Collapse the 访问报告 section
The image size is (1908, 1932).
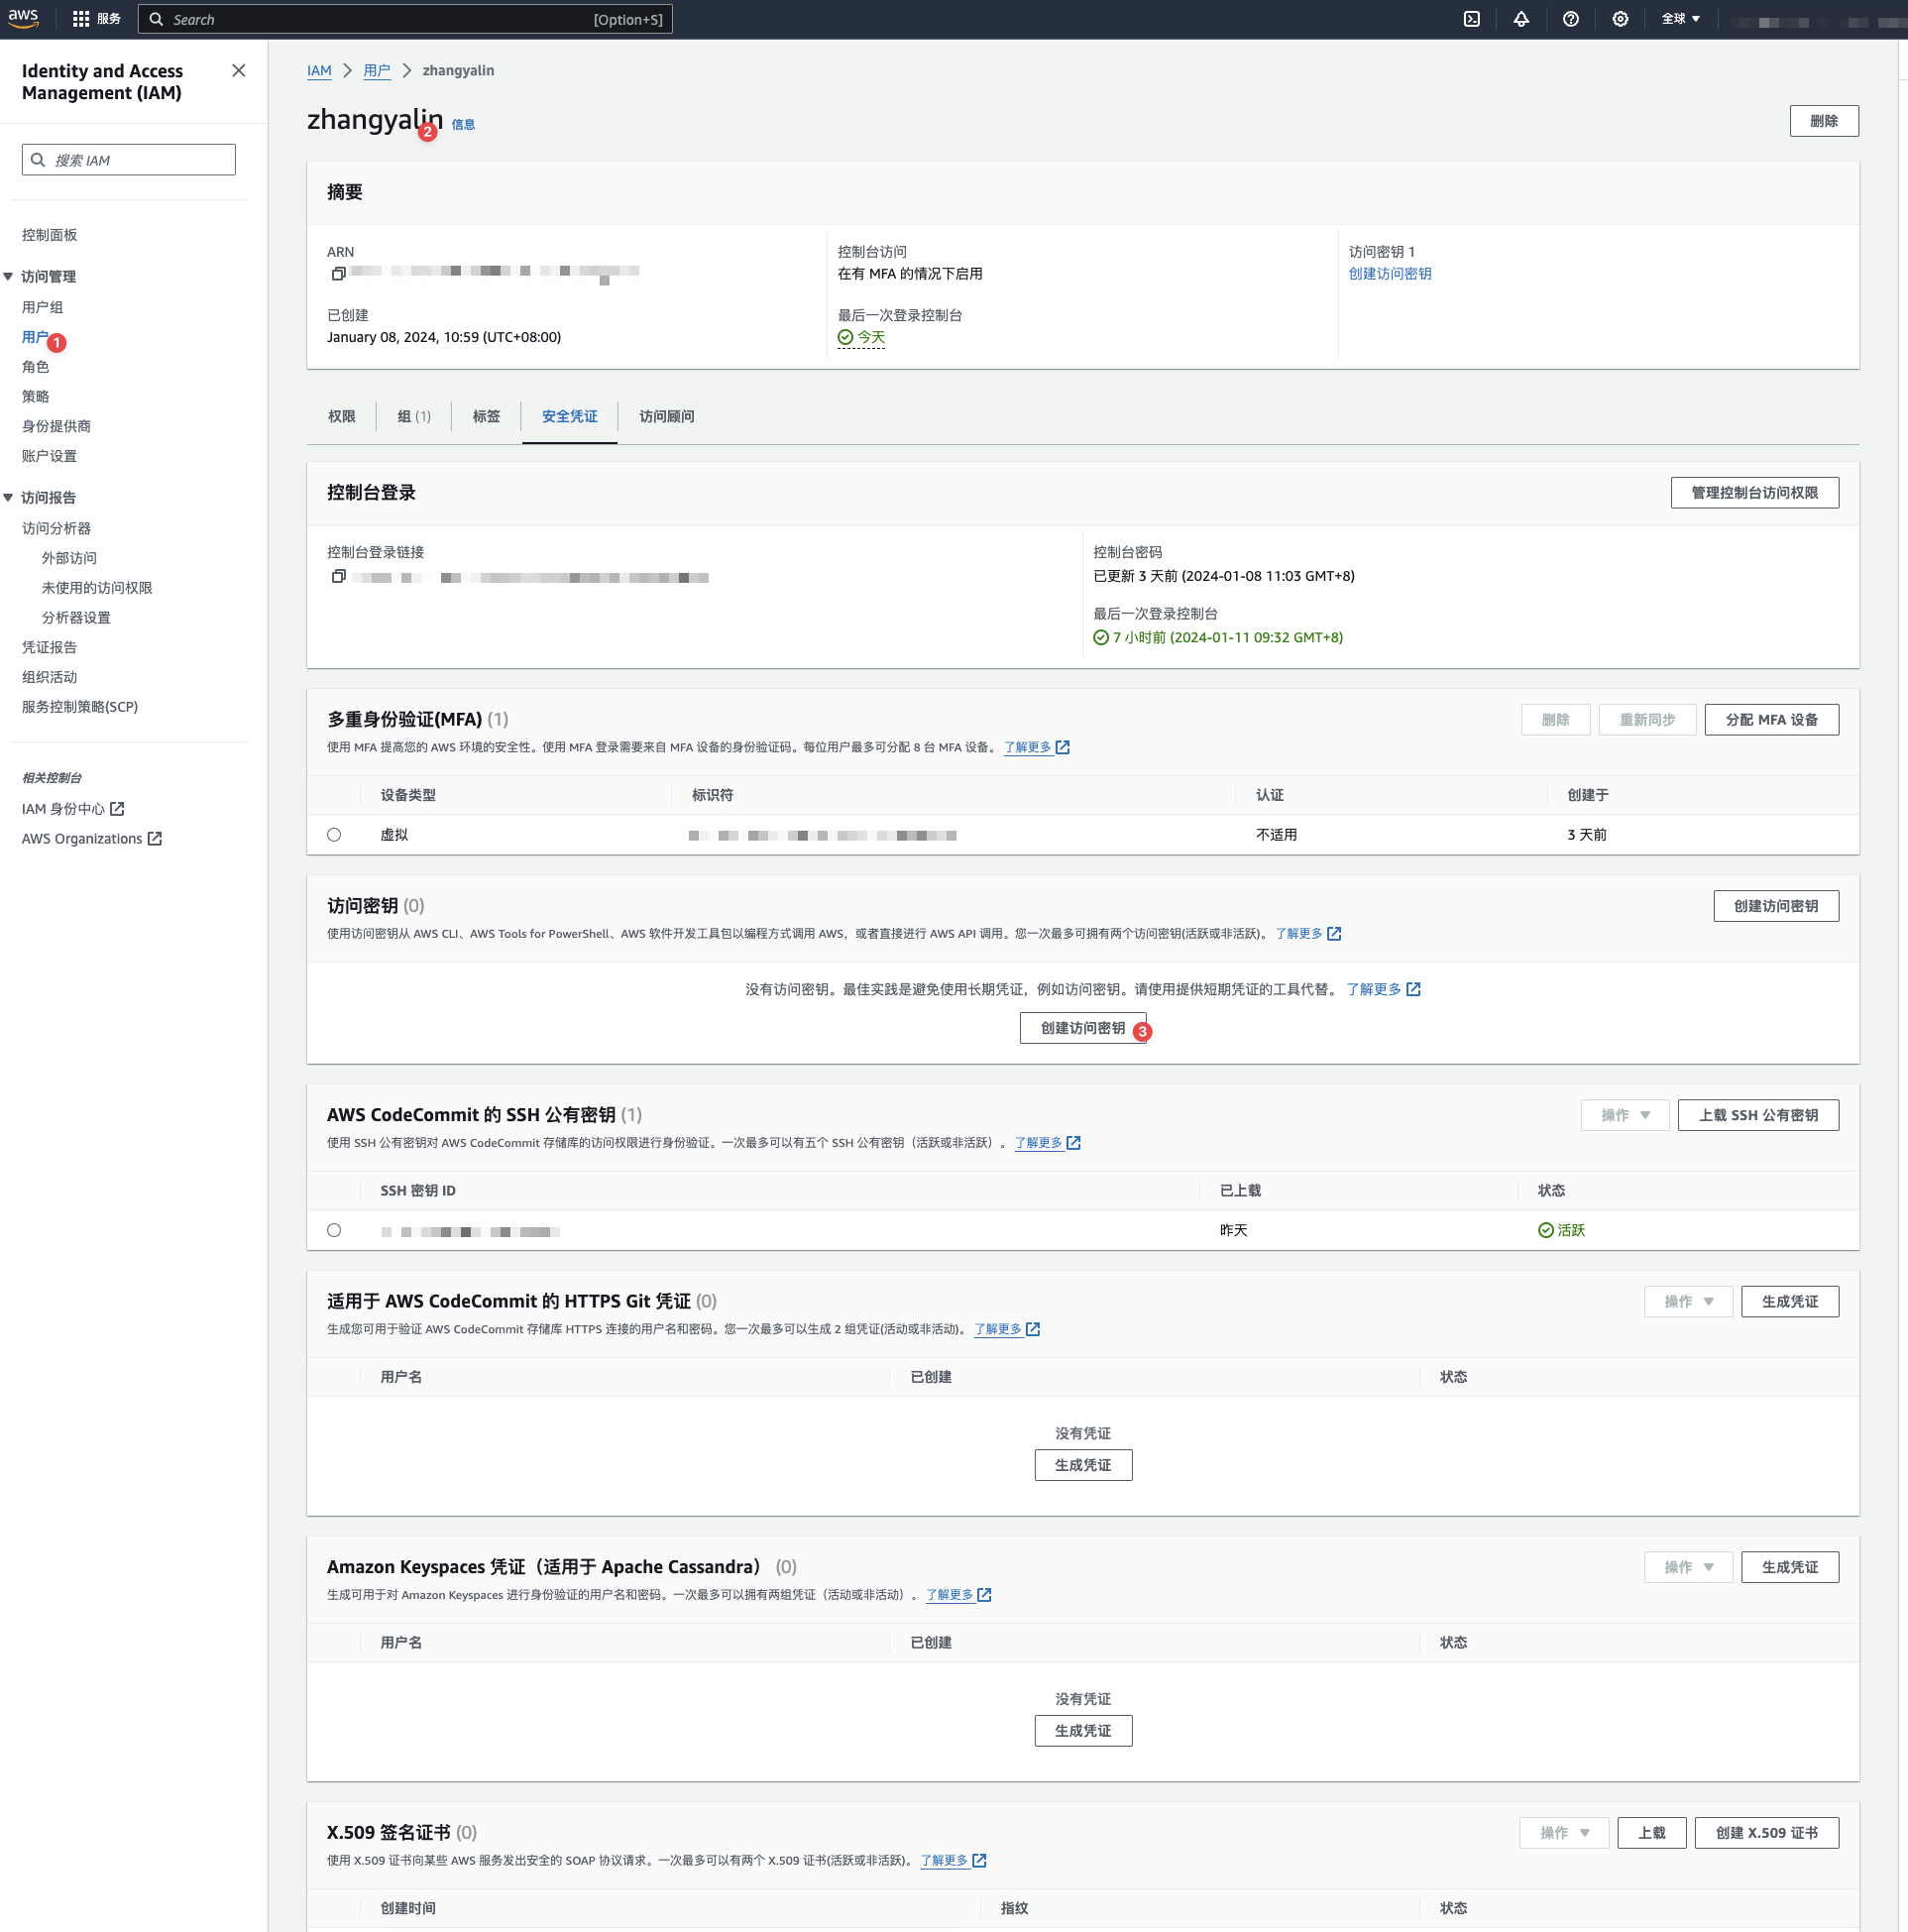pyautogui.click(x=8, y=497)
